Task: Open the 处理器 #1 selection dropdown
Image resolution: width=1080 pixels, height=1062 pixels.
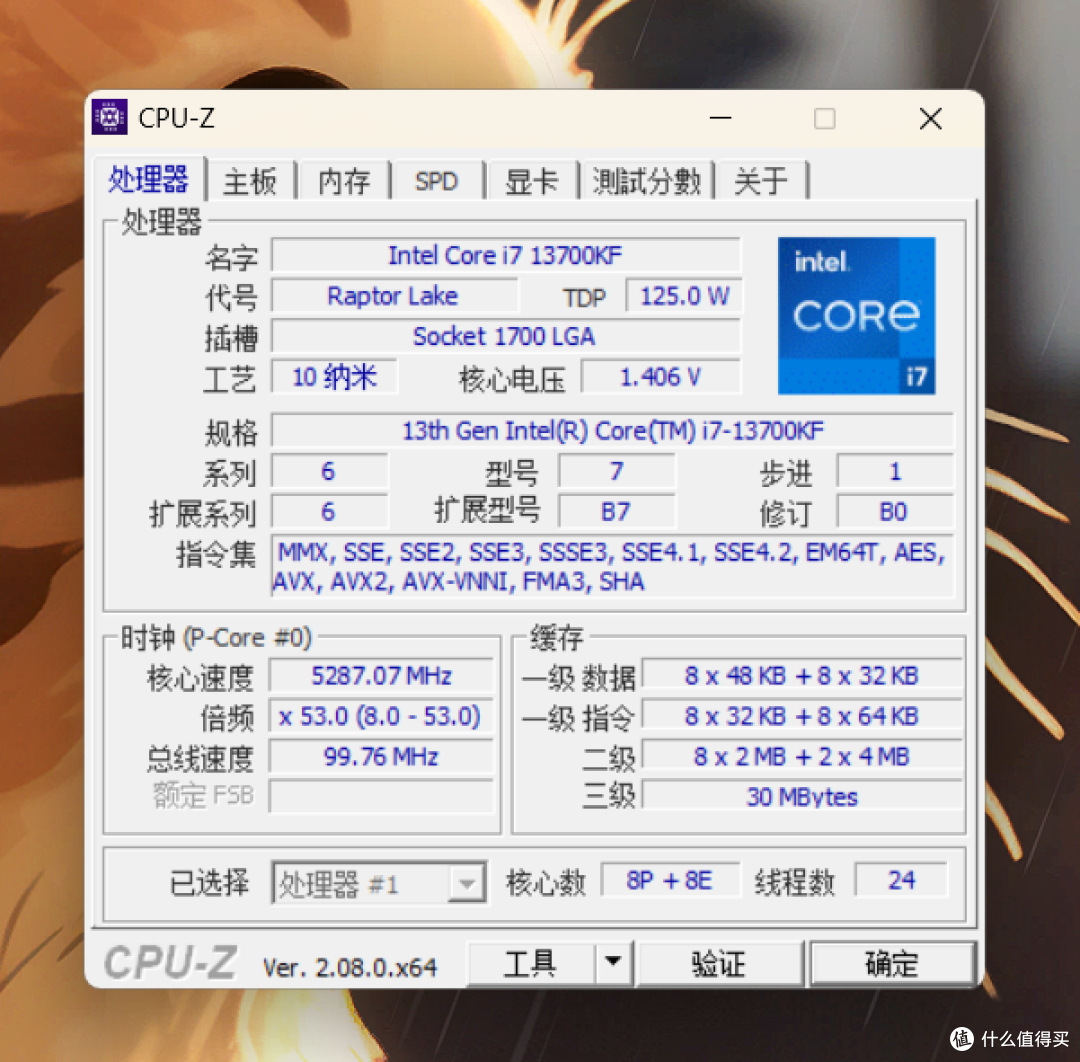Action: tap(380, 882)
